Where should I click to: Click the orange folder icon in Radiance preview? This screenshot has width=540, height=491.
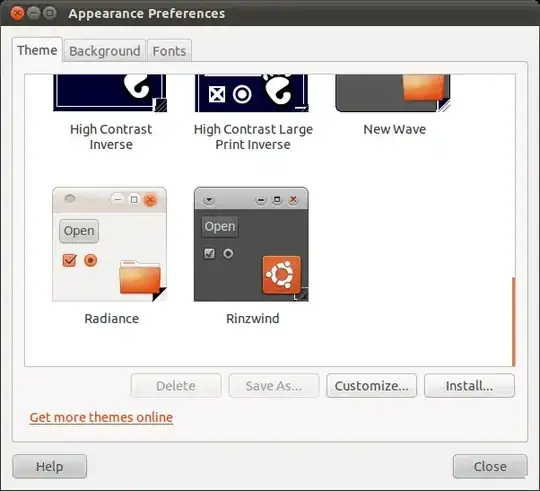point(140,277)
